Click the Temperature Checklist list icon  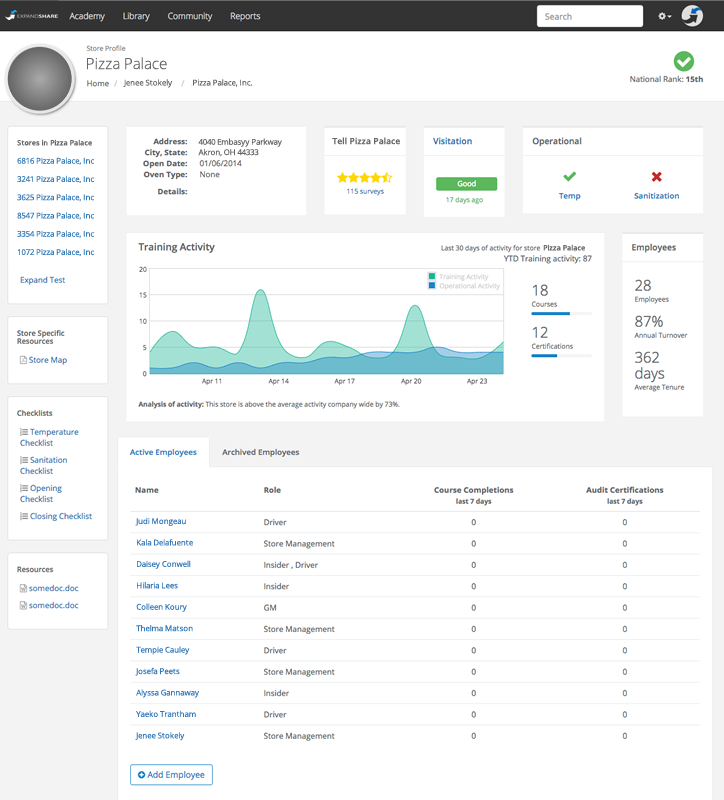(23, 432)
